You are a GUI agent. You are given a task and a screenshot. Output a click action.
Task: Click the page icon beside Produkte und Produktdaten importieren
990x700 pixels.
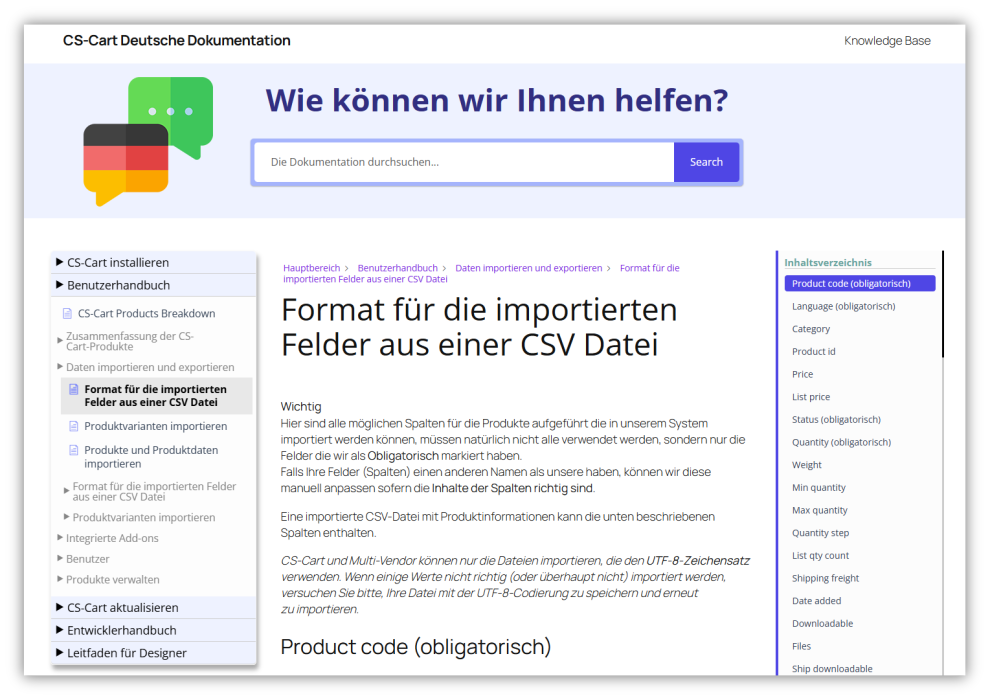[x=73, y=450]
